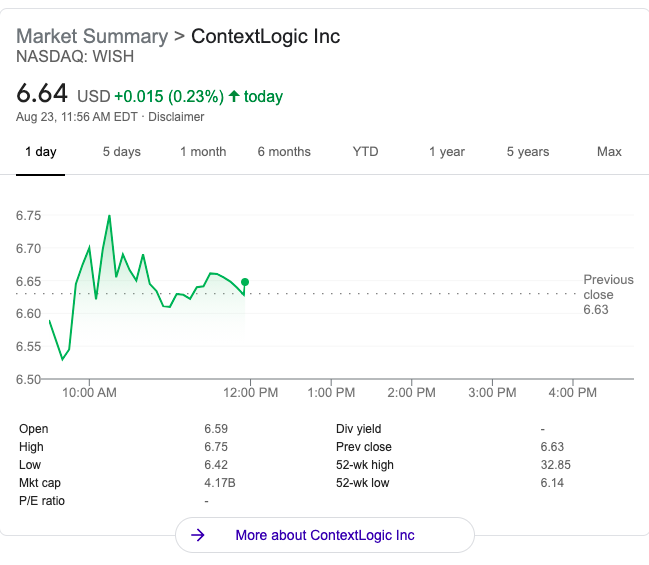The image size is (649, 565).
Task: Click the arrow icon beside More about ContextLogic
Action: (197, 535)
